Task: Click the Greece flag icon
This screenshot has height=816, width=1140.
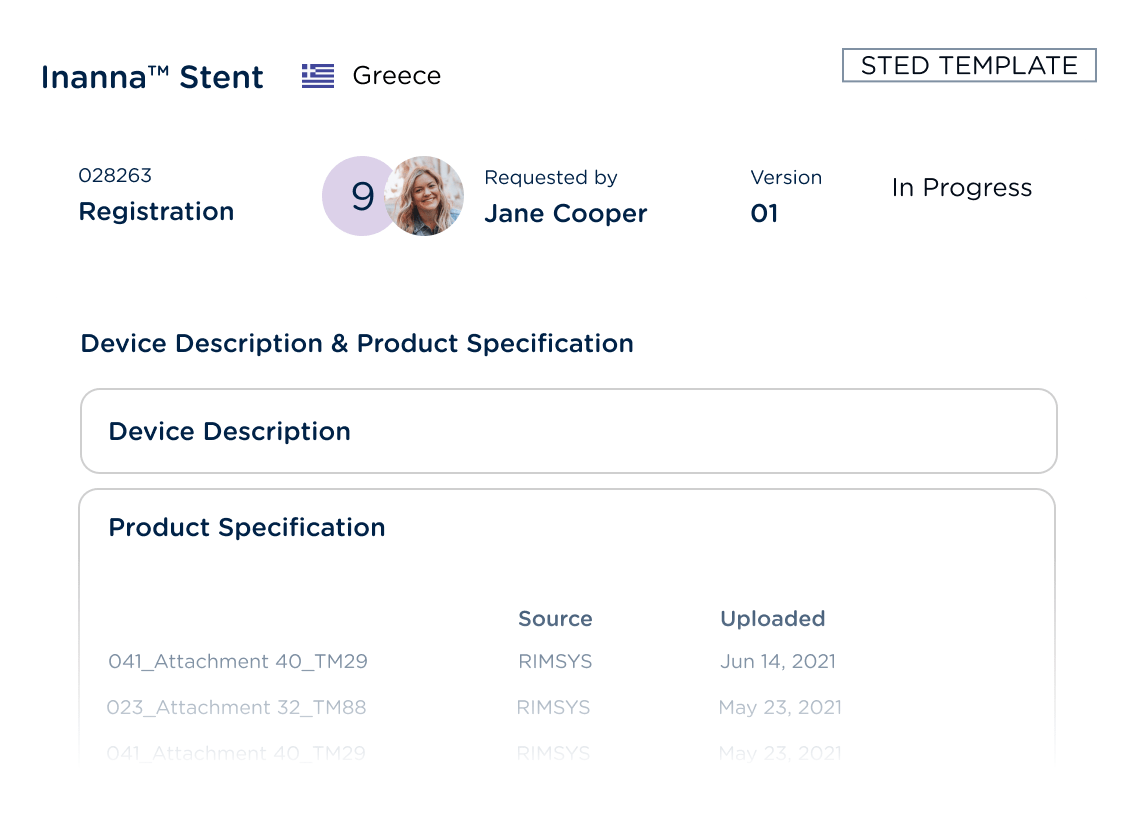Action: pyautogui.click(x=318, y=76)
